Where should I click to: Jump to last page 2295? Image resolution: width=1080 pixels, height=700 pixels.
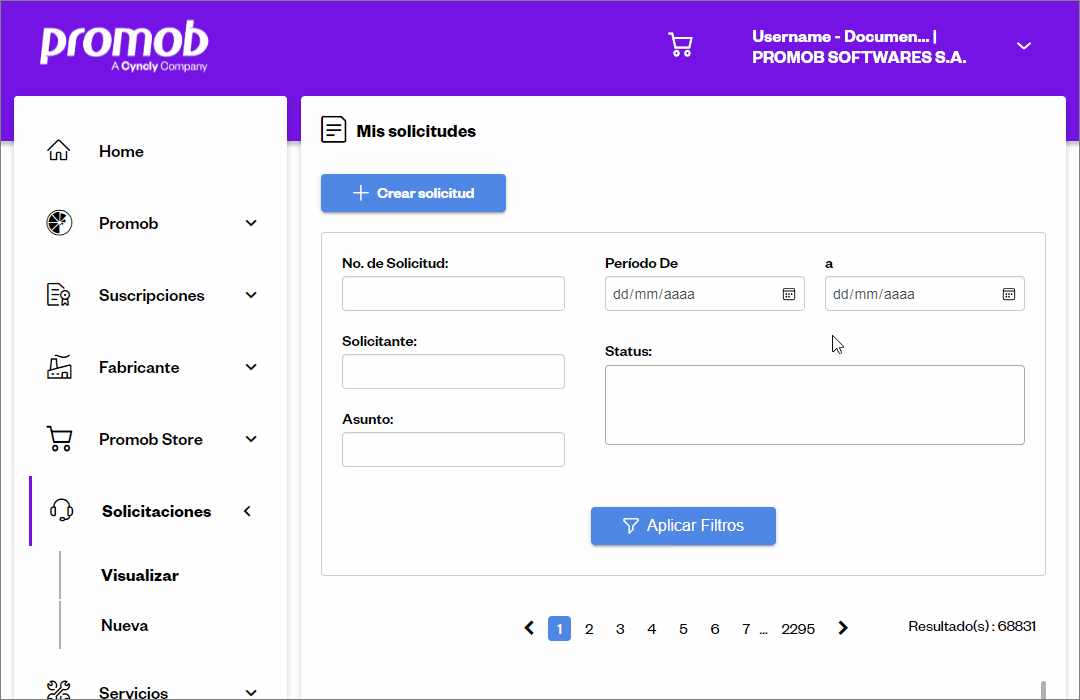(798, 629)
